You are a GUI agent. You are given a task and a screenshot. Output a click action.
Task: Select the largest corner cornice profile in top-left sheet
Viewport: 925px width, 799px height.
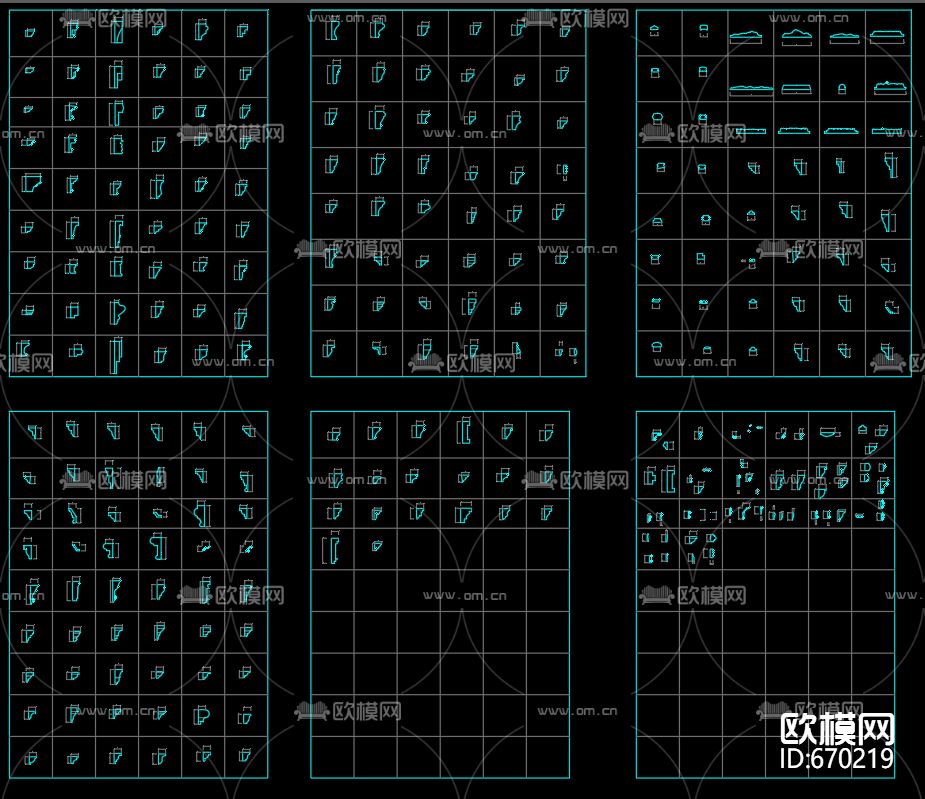point(31,183)
